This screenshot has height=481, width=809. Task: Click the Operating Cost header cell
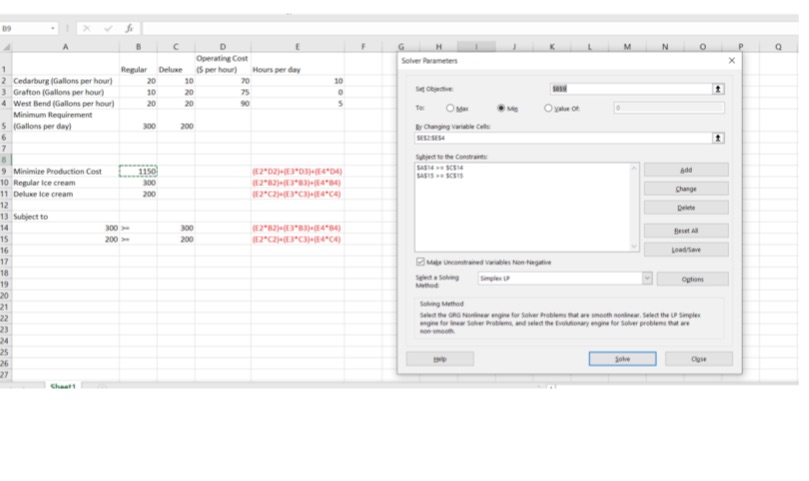(x=223, y=64)
